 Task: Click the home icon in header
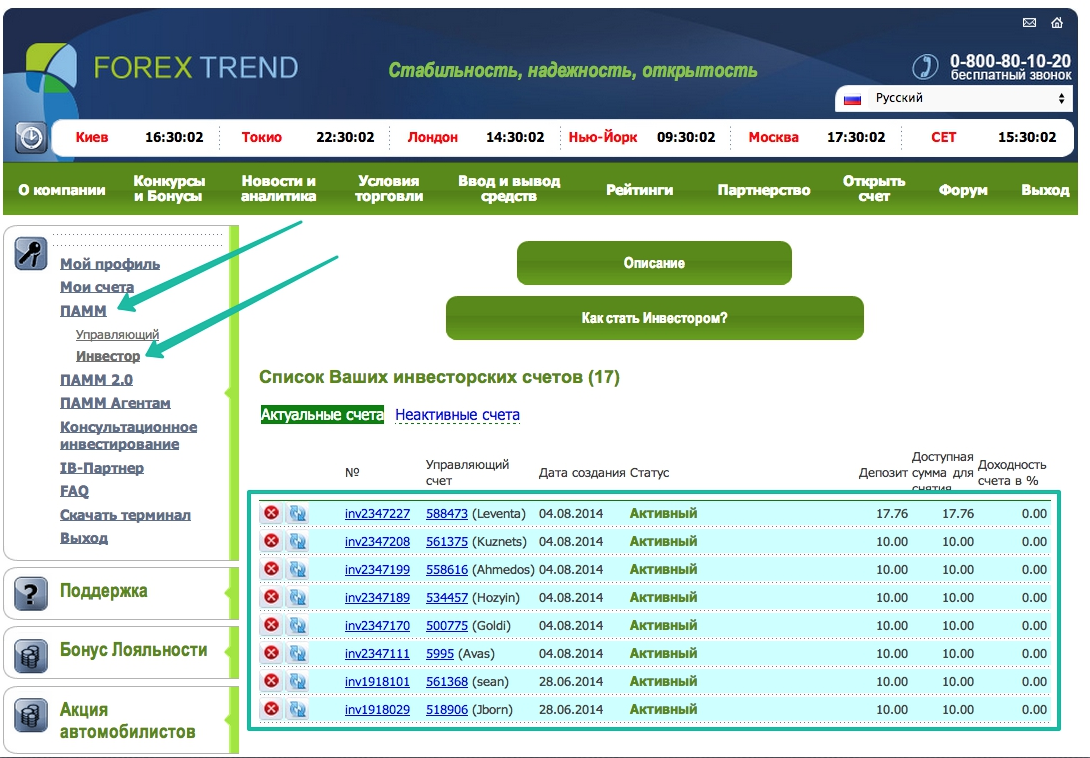pyautogui.click(x=1057, y=23)
